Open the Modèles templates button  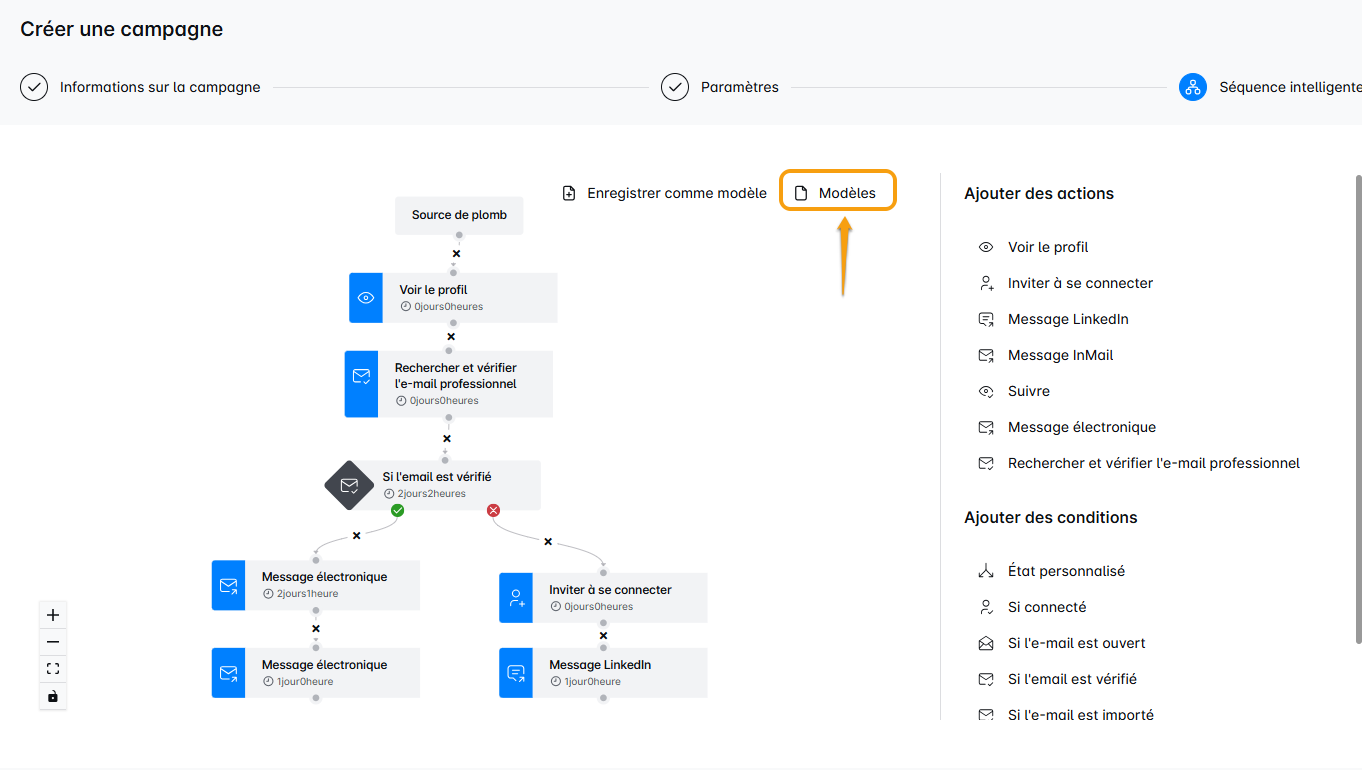point(837,193)
